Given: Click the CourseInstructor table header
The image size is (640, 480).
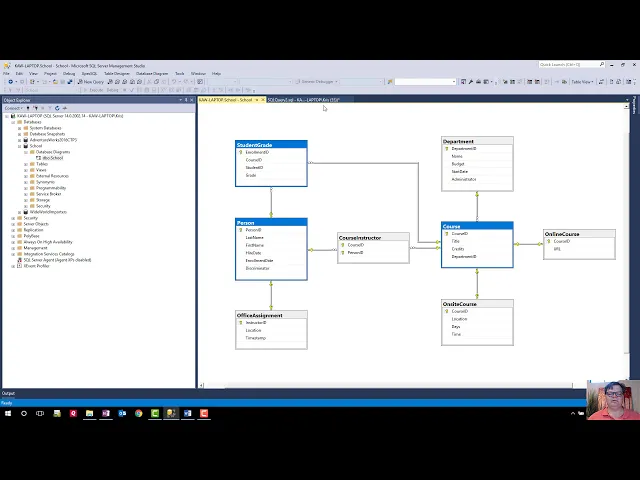Looking at the screenshot, I should [373, 237].
